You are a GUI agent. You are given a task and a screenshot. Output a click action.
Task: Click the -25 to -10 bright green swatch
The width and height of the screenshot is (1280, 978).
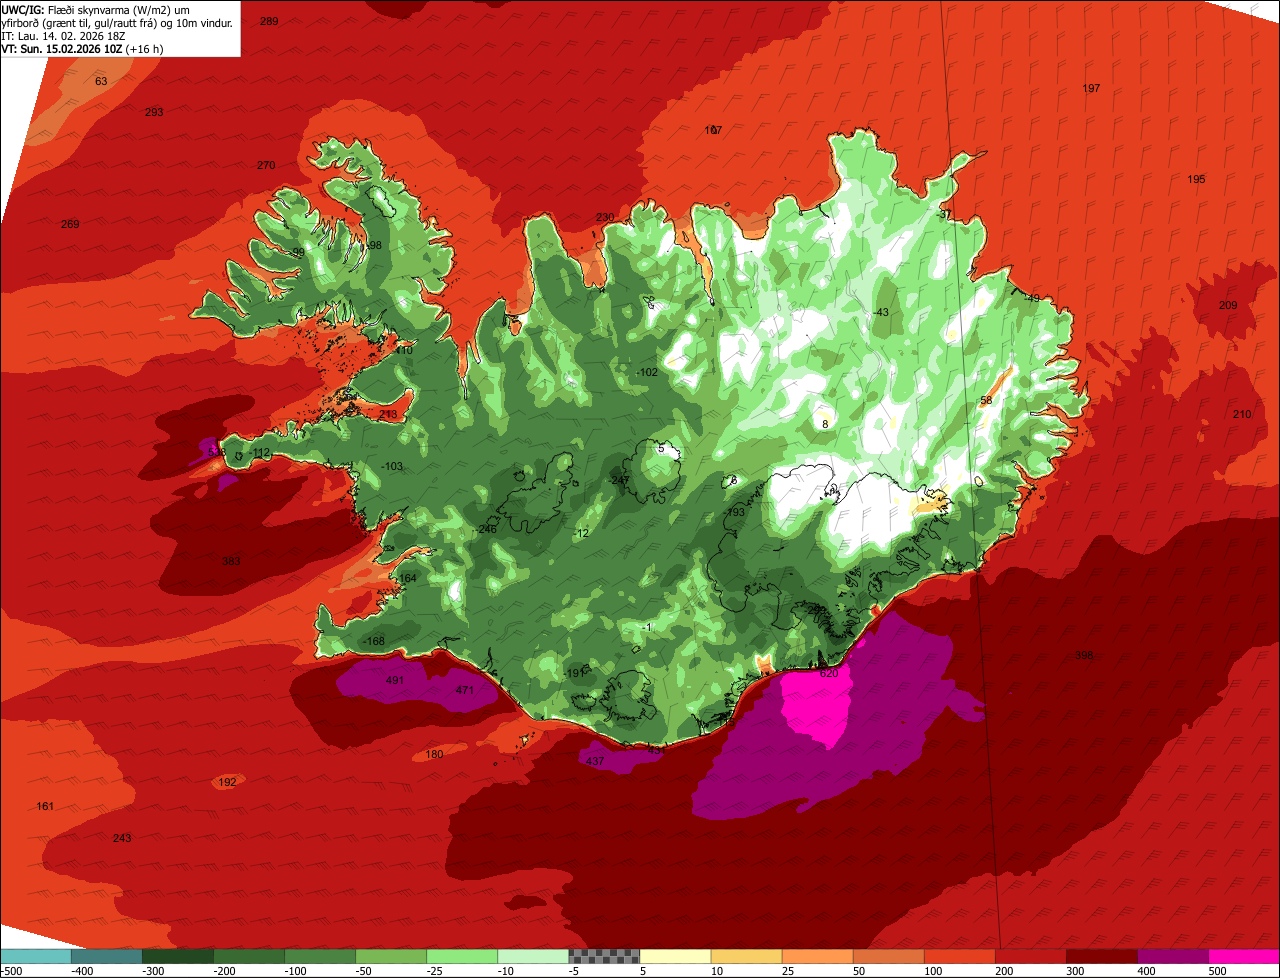click(462, 955)
